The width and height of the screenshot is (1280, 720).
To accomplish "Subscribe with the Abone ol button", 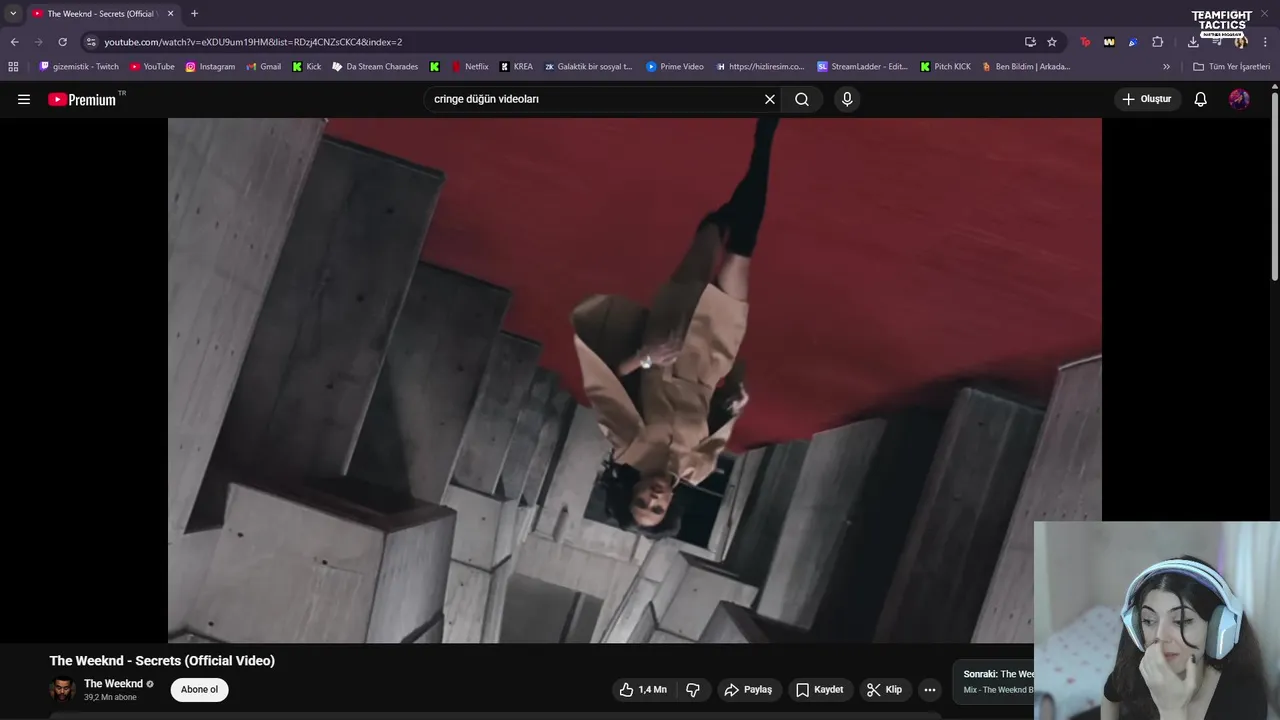I will click(x=199, y=690).
